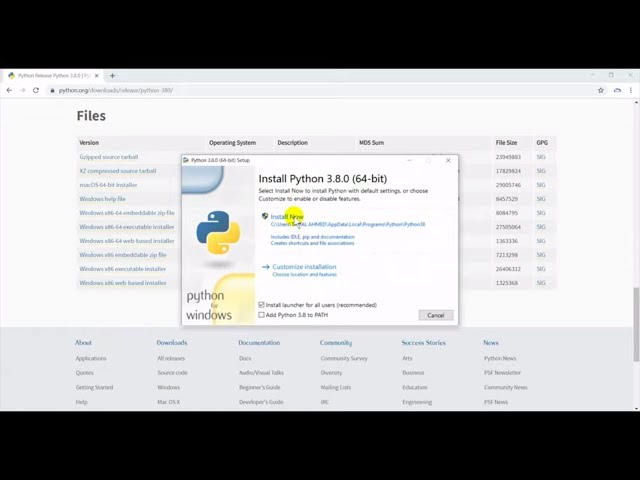Bookmark this page with the star icon
The height and width of the screenshot is (480, 640).
[601, 90]
